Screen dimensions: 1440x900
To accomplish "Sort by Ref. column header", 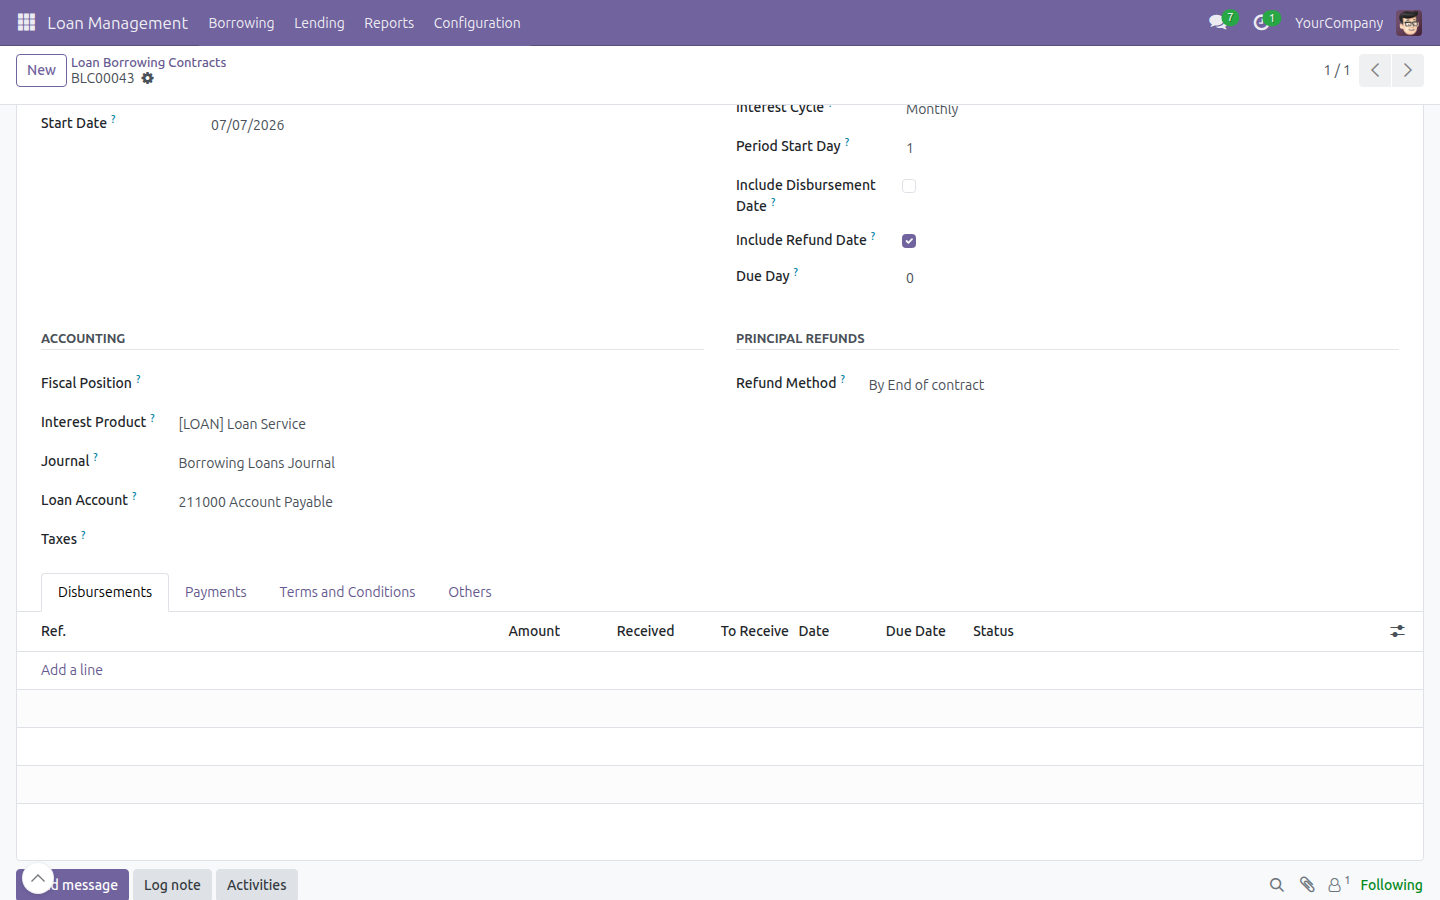I will pos(53,631).
